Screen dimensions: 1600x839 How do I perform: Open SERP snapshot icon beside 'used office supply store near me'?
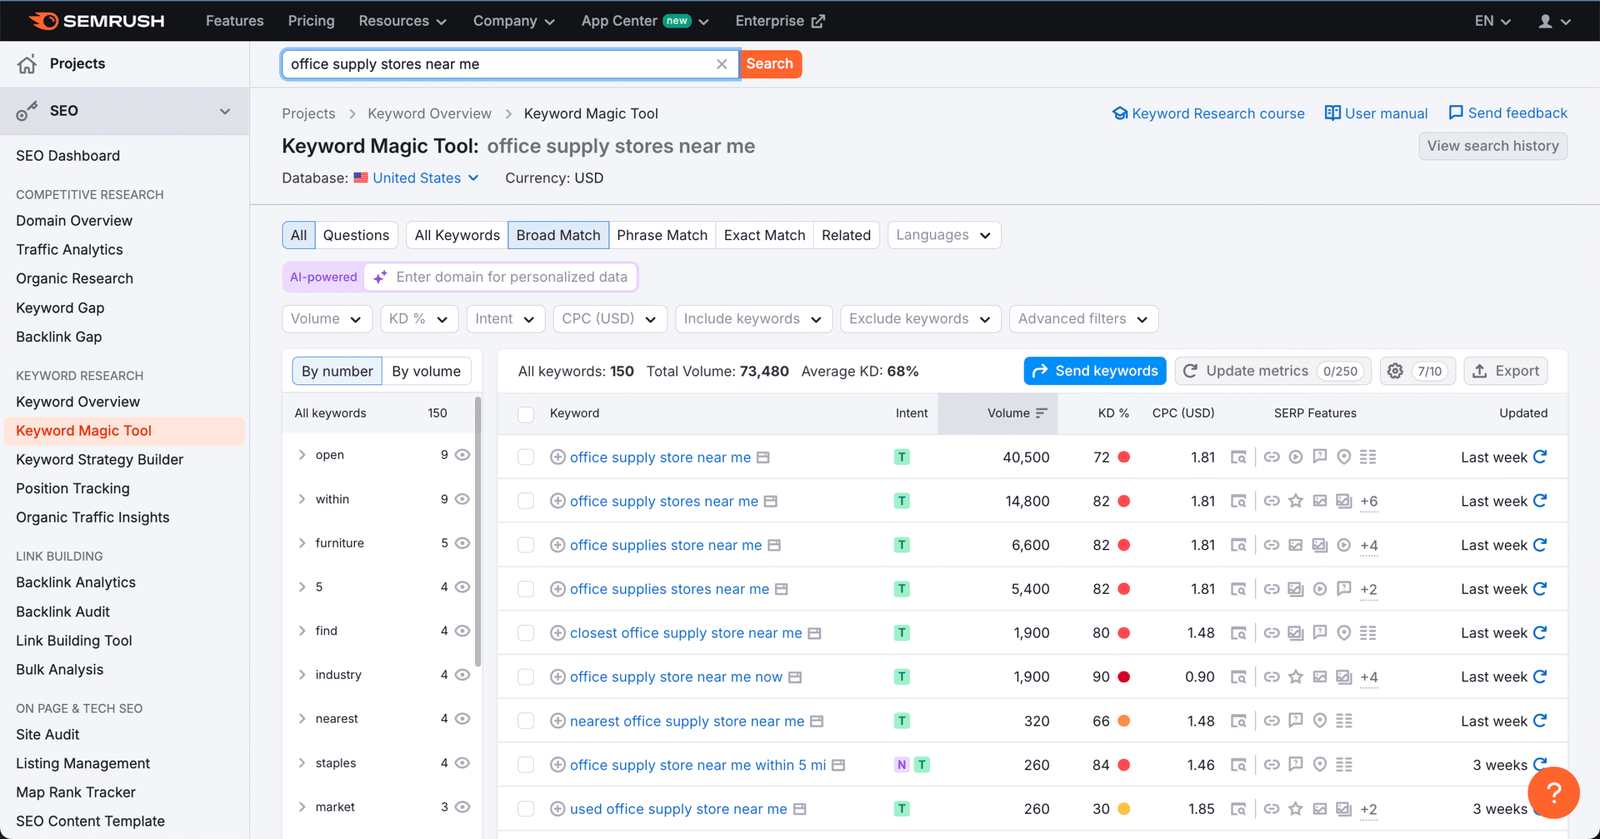pyautogui.click(x=800, y=809)
